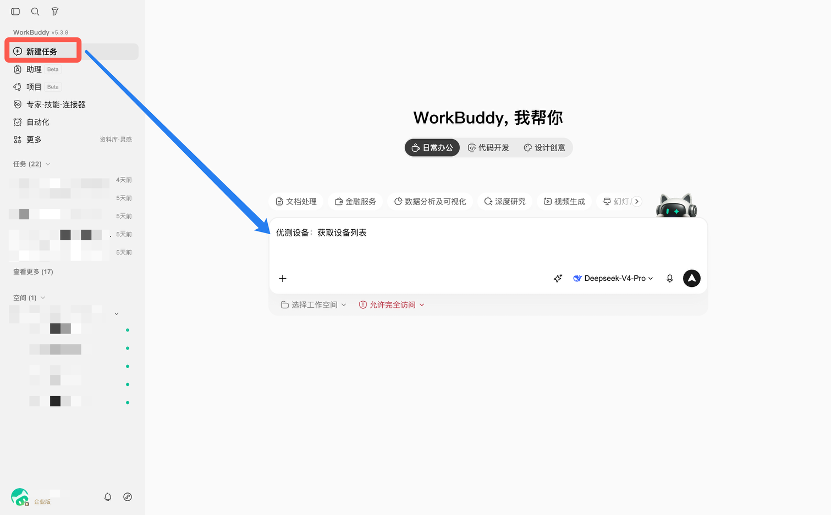Collapse the 空间 (1) section
The height and width of the screenshot is (516, 832).
coord(29,298)
